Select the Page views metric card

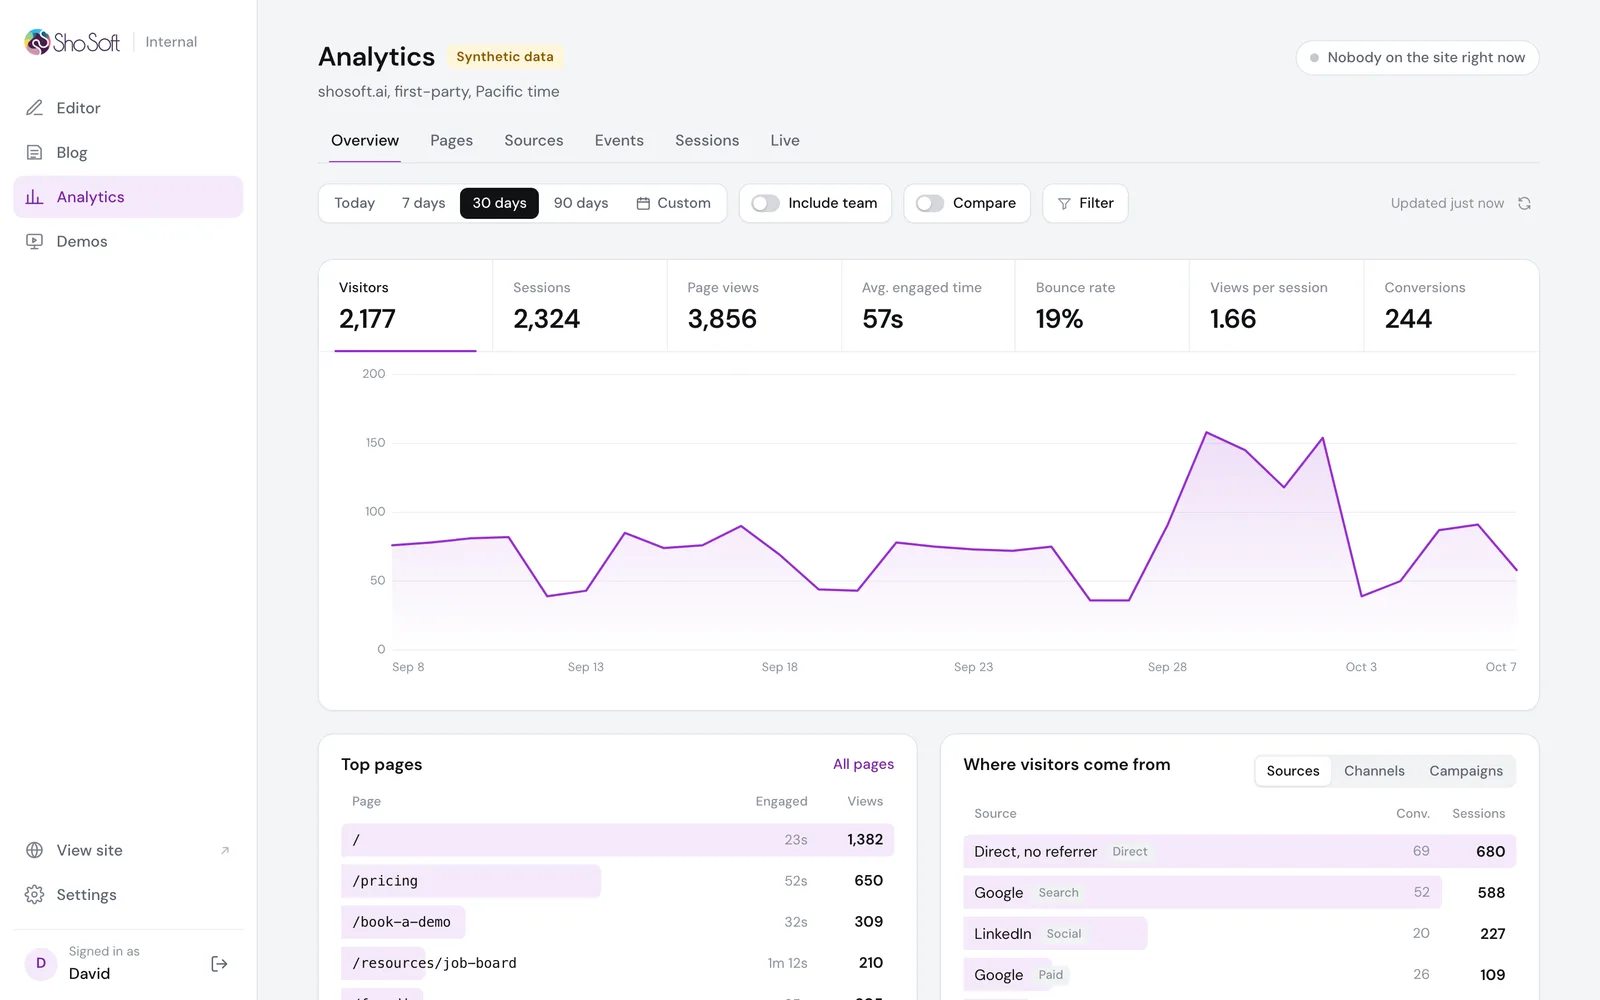pos(754,306)
